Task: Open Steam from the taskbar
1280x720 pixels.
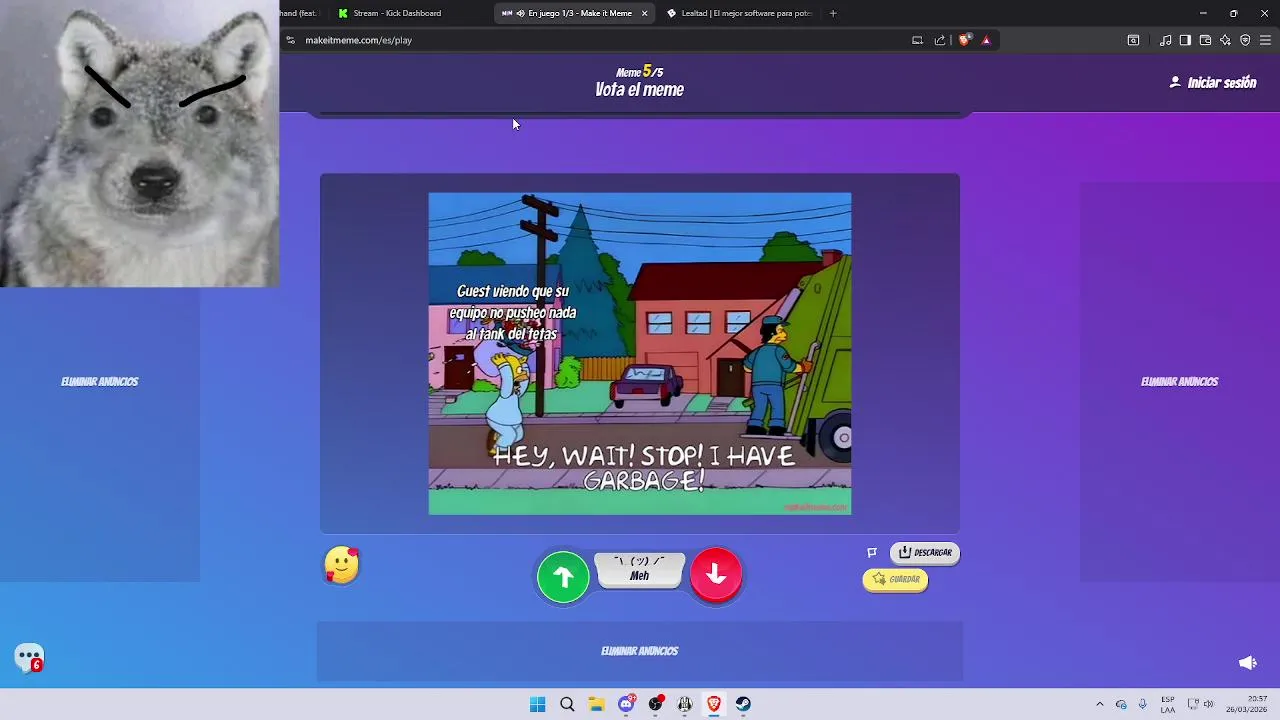Action: point(743,704)
